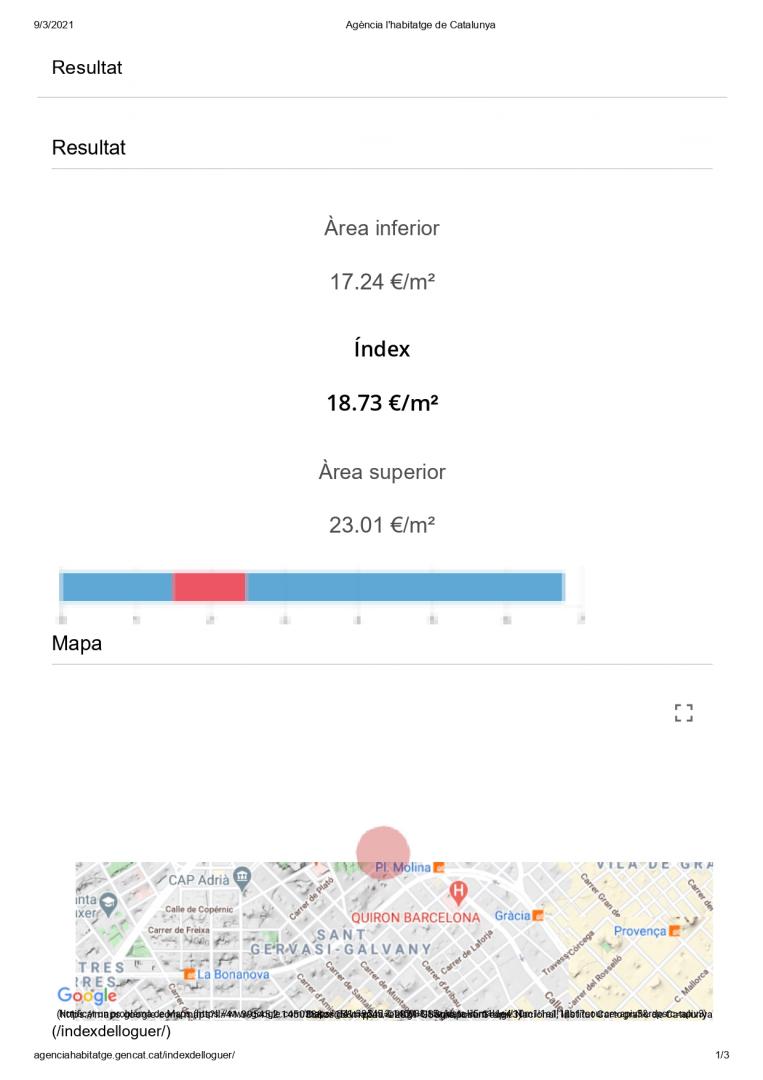Click the La Bonanova station icon

pyautogui.click(x=188, y=973)
